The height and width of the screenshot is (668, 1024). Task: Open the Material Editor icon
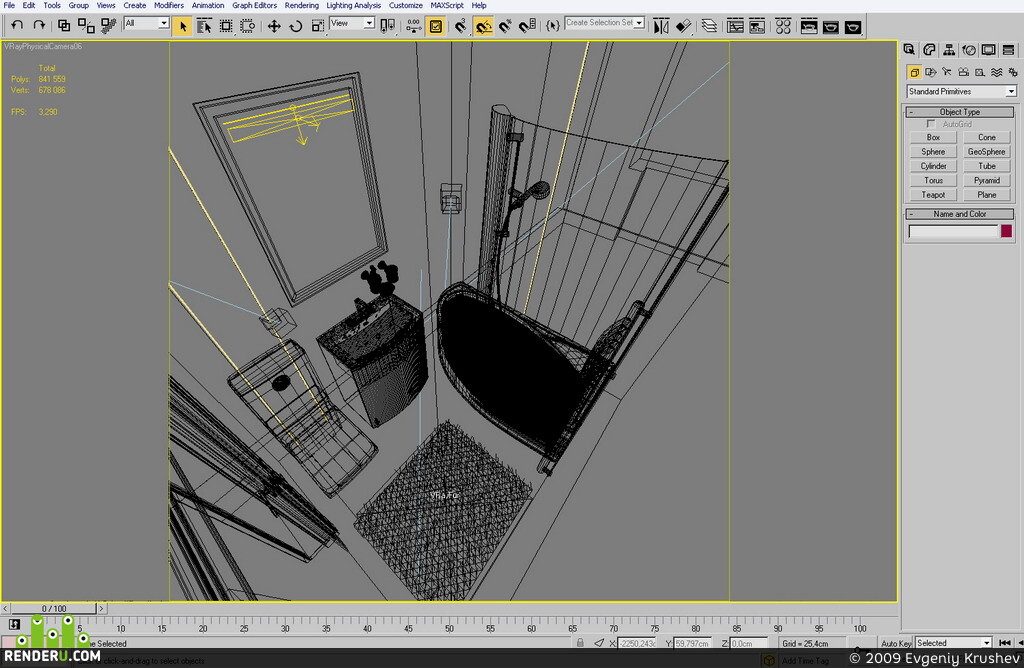point(783,26)
